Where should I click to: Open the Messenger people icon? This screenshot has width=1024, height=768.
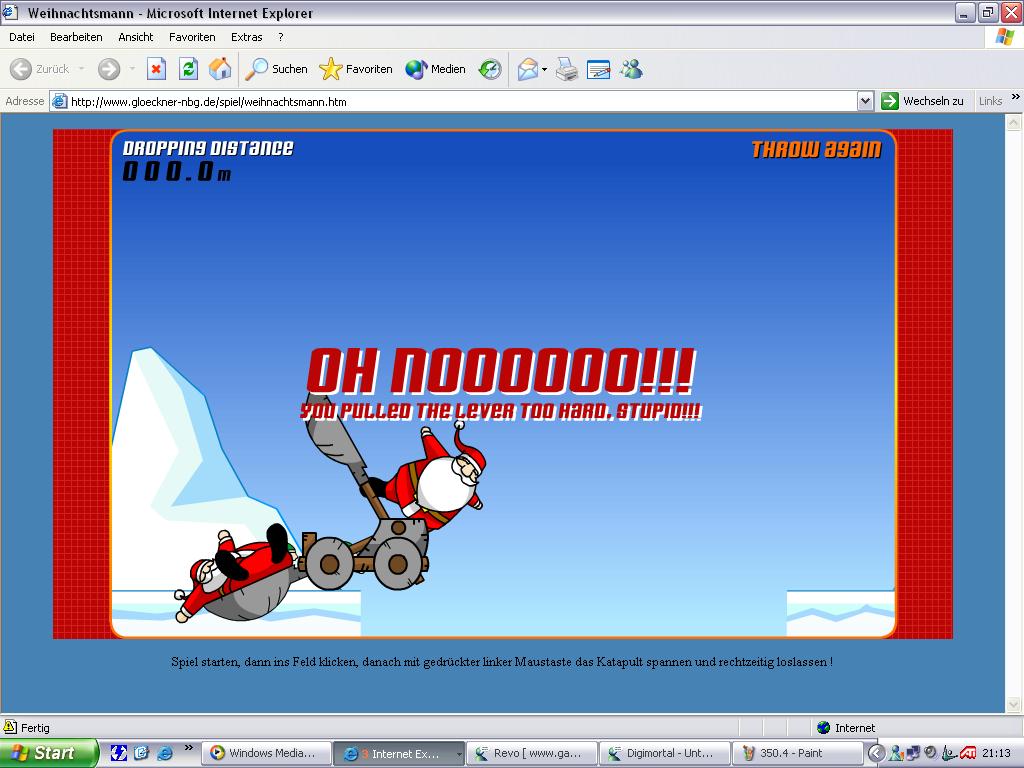tap(631, 69)
